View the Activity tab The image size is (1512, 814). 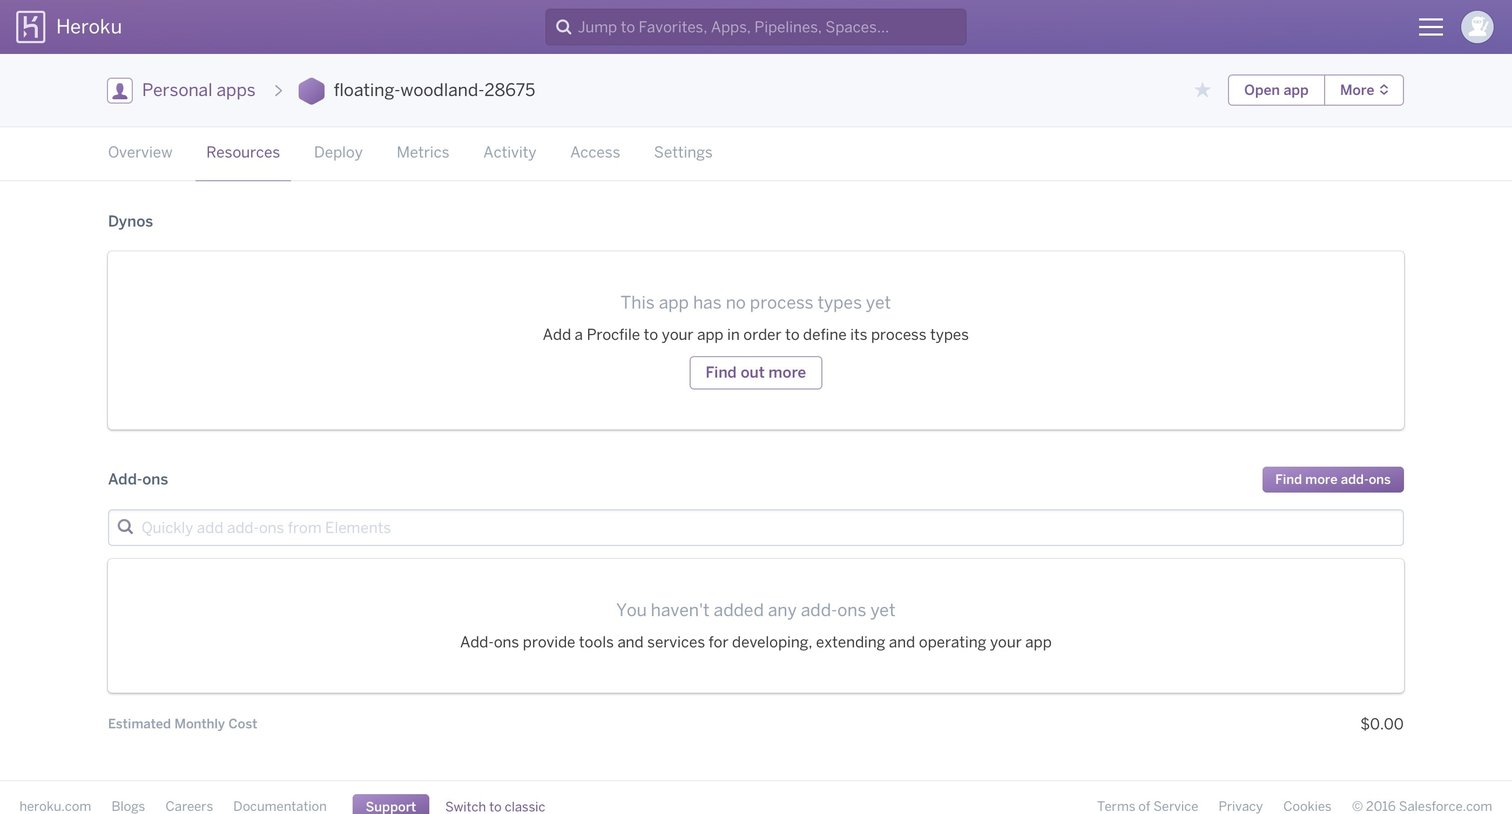510,152
